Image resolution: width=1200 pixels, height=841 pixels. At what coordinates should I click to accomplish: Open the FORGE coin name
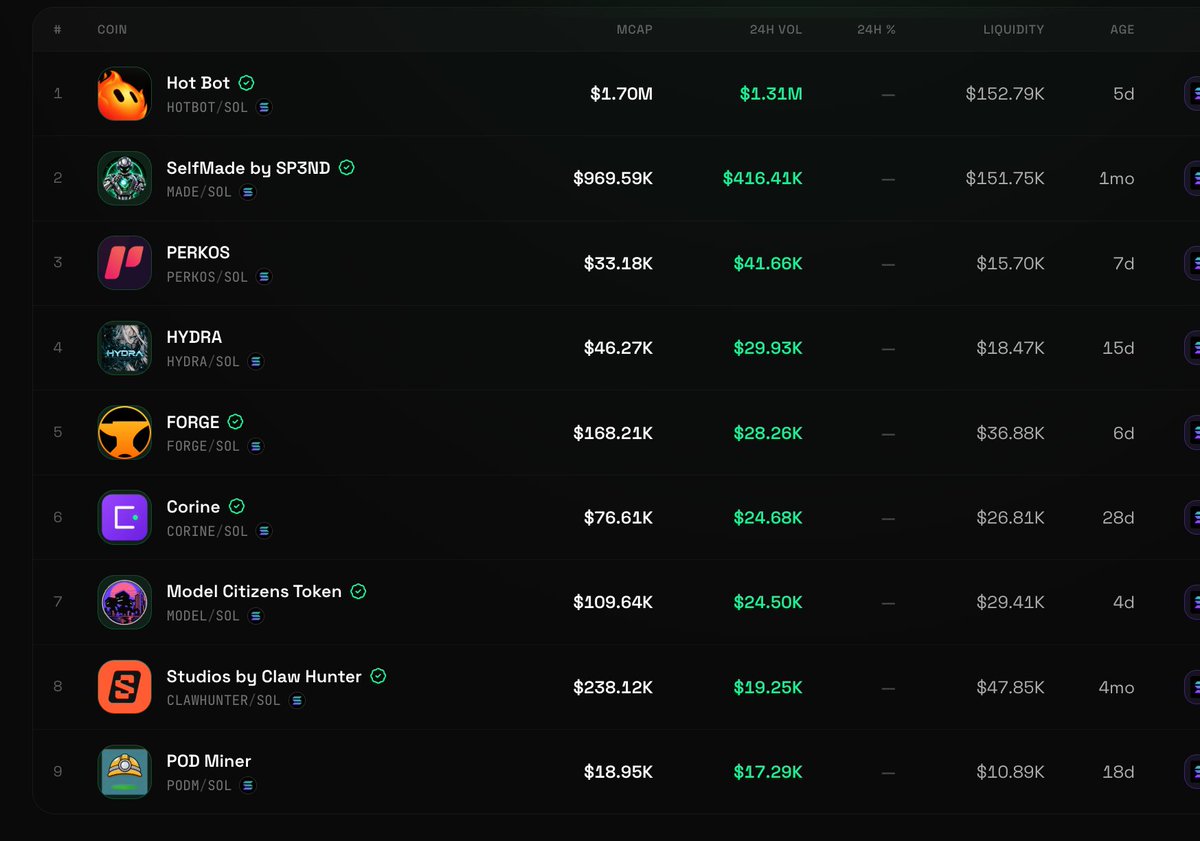click(x=193, y=422)
